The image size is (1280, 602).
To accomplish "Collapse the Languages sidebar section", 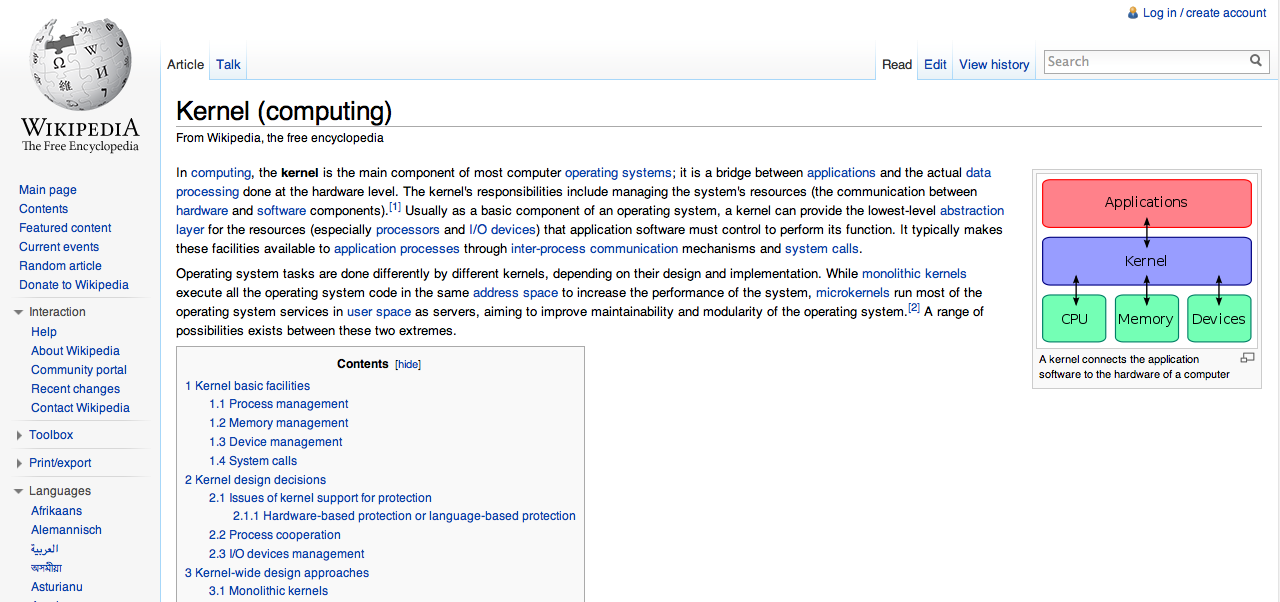I will (x=19, y=491).
